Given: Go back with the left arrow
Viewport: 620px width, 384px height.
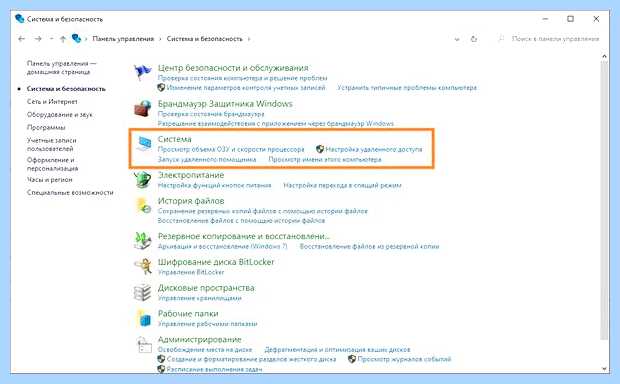Looking at the screenshot, I should click(22, 39).
